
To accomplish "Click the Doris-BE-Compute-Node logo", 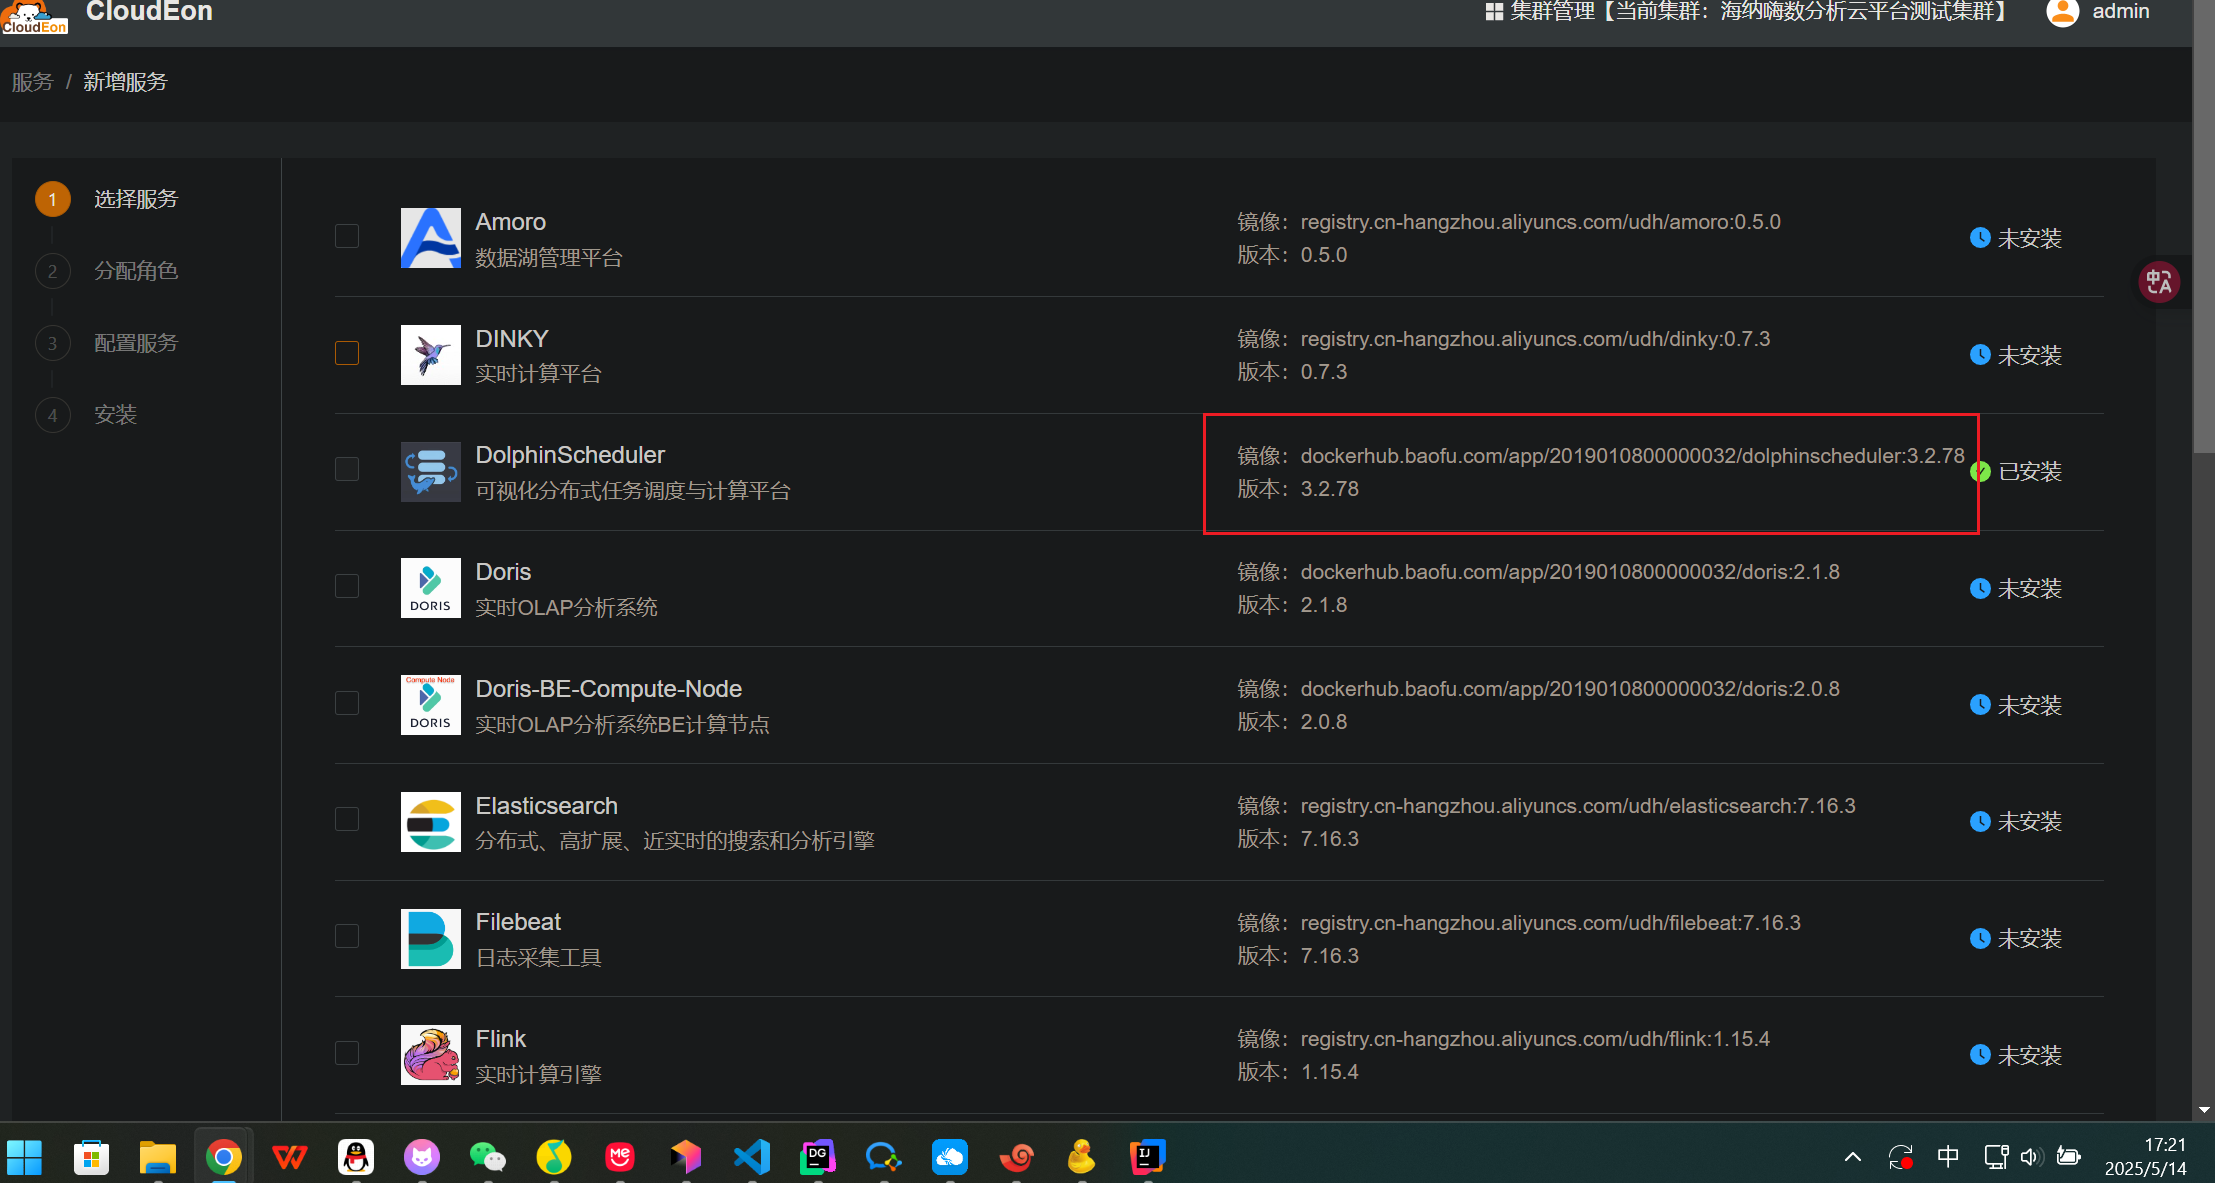I will tap(430, 705).
